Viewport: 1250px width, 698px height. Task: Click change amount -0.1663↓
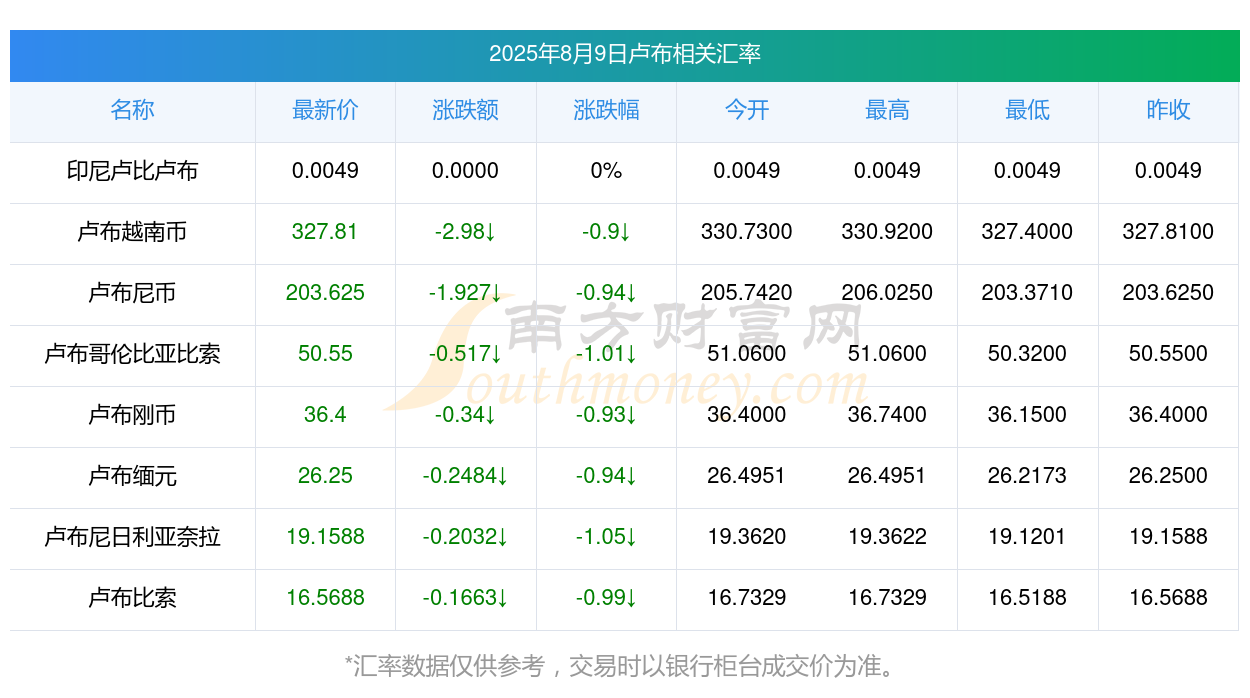pos(466,598)
